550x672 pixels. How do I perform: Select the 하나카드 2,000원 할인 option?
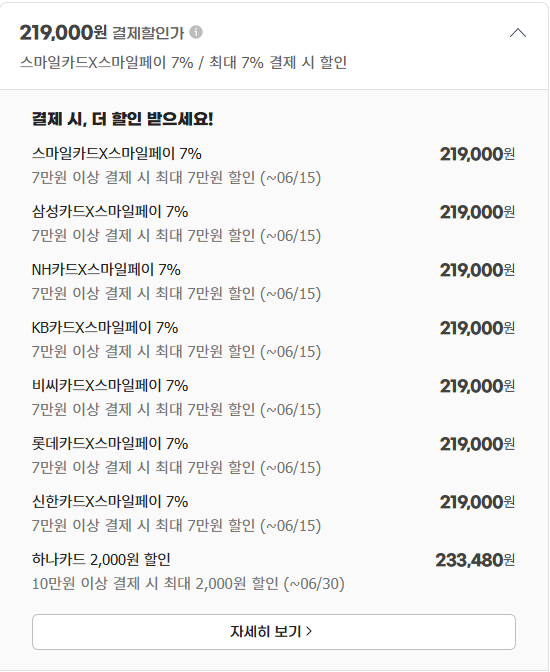273,571
